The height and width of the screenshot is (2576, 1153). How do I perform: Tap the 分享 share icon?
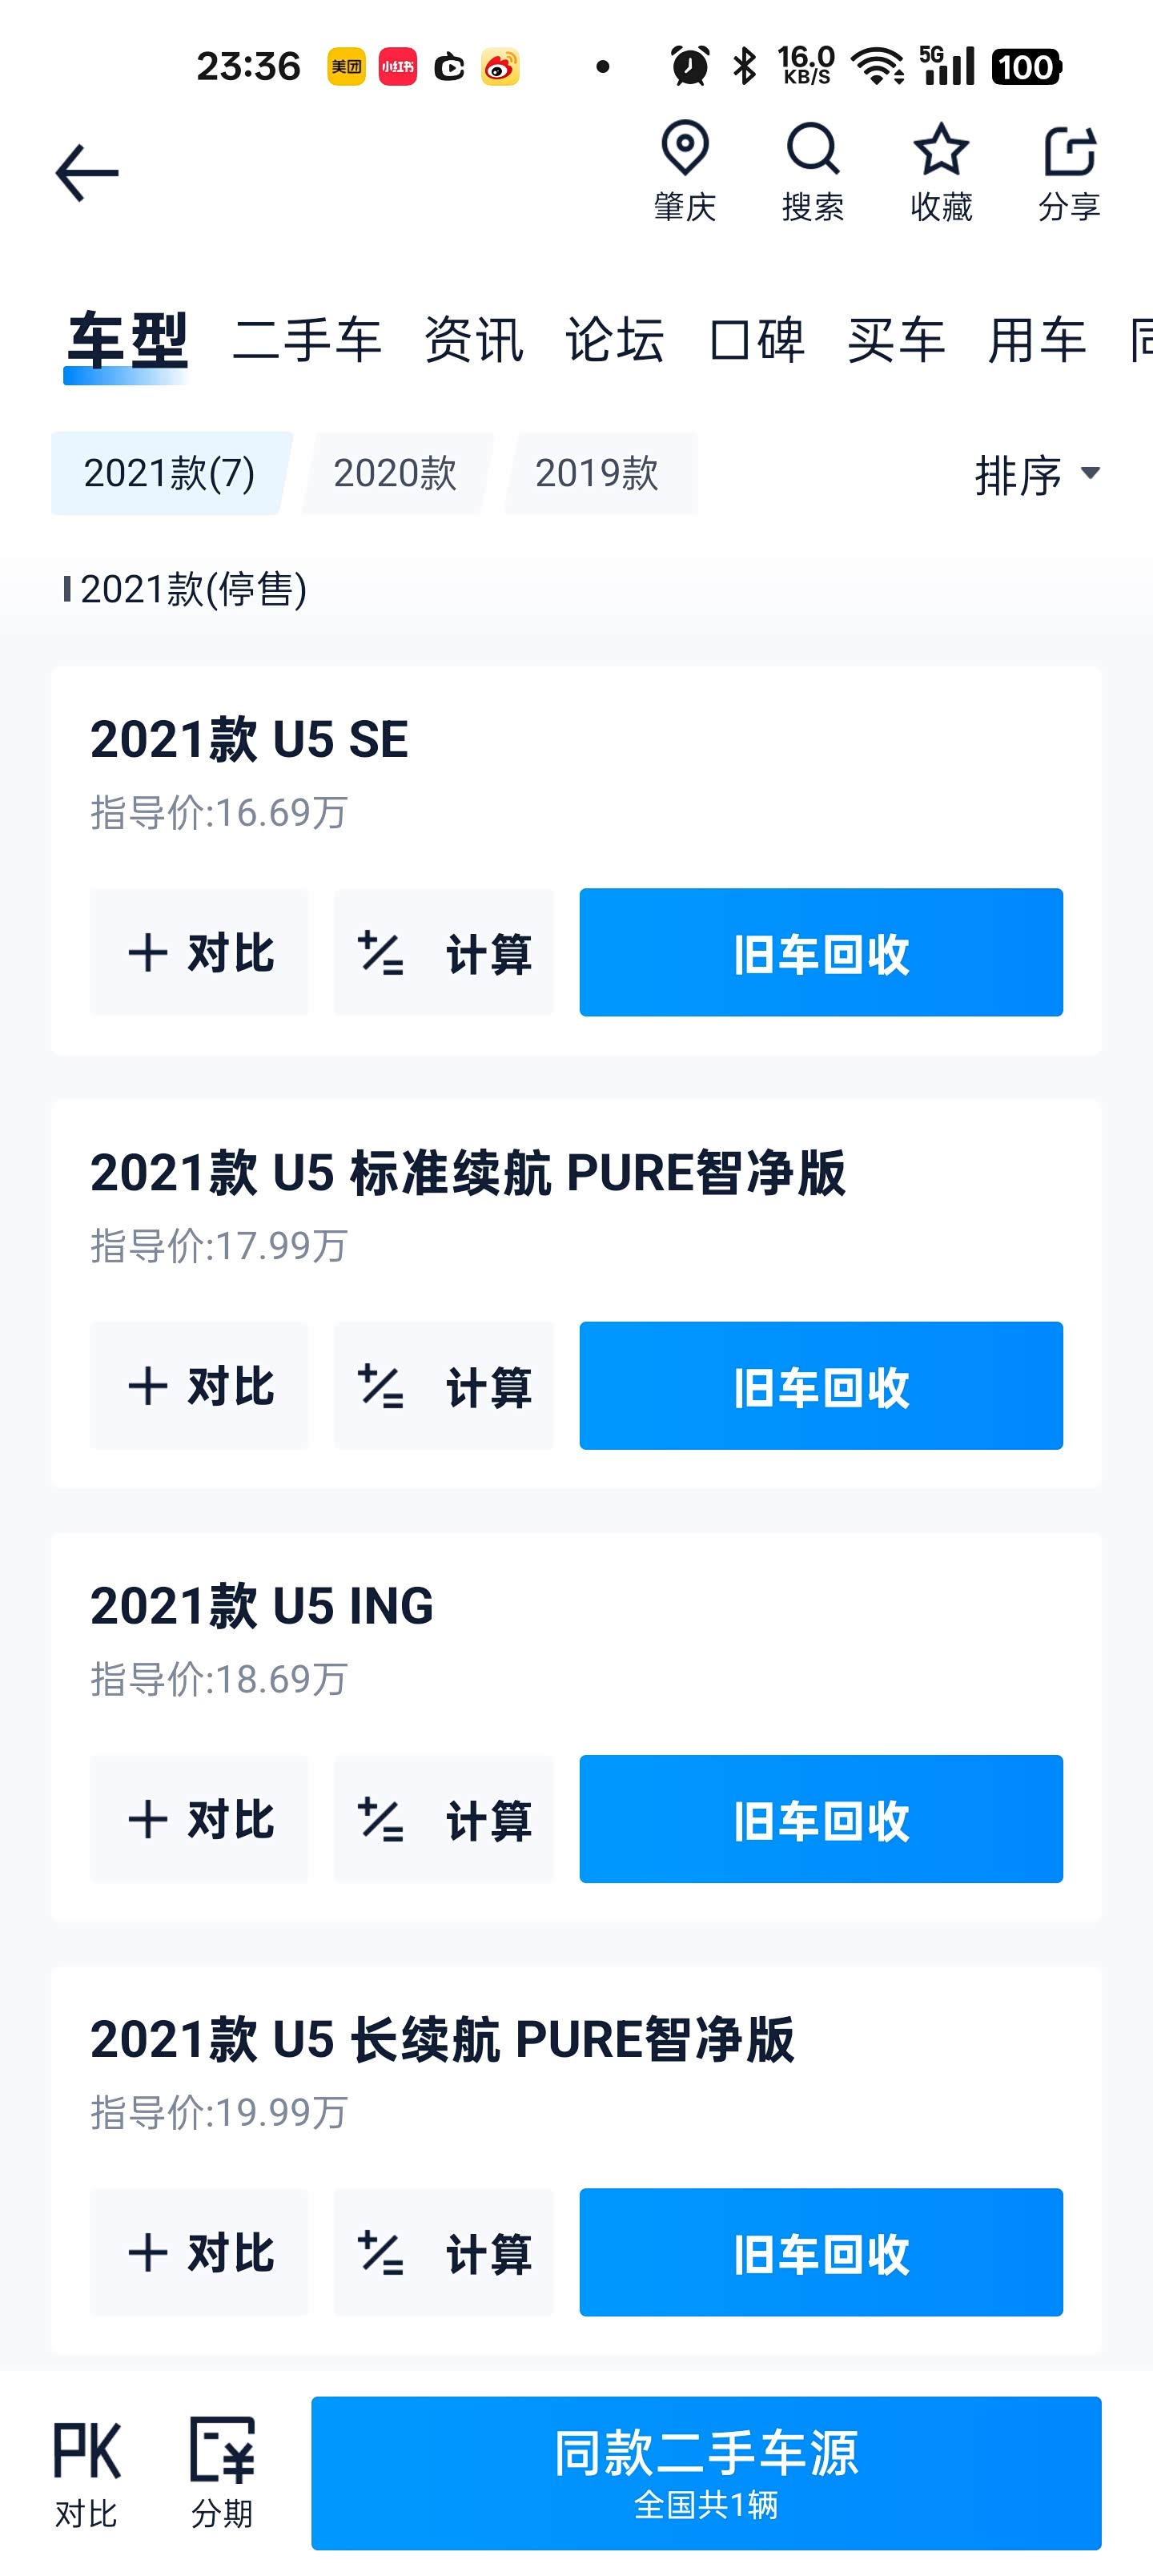(x=1069, y=171)
